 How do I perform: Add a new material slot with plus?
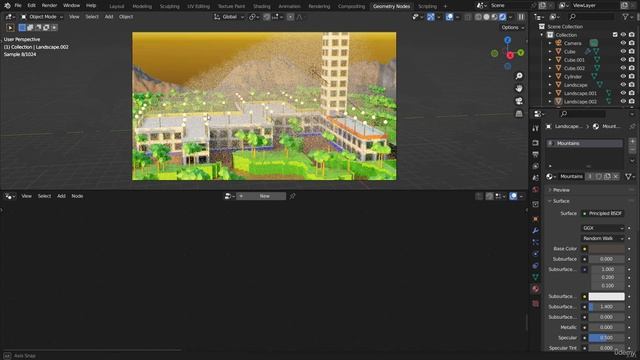(632, 142)
